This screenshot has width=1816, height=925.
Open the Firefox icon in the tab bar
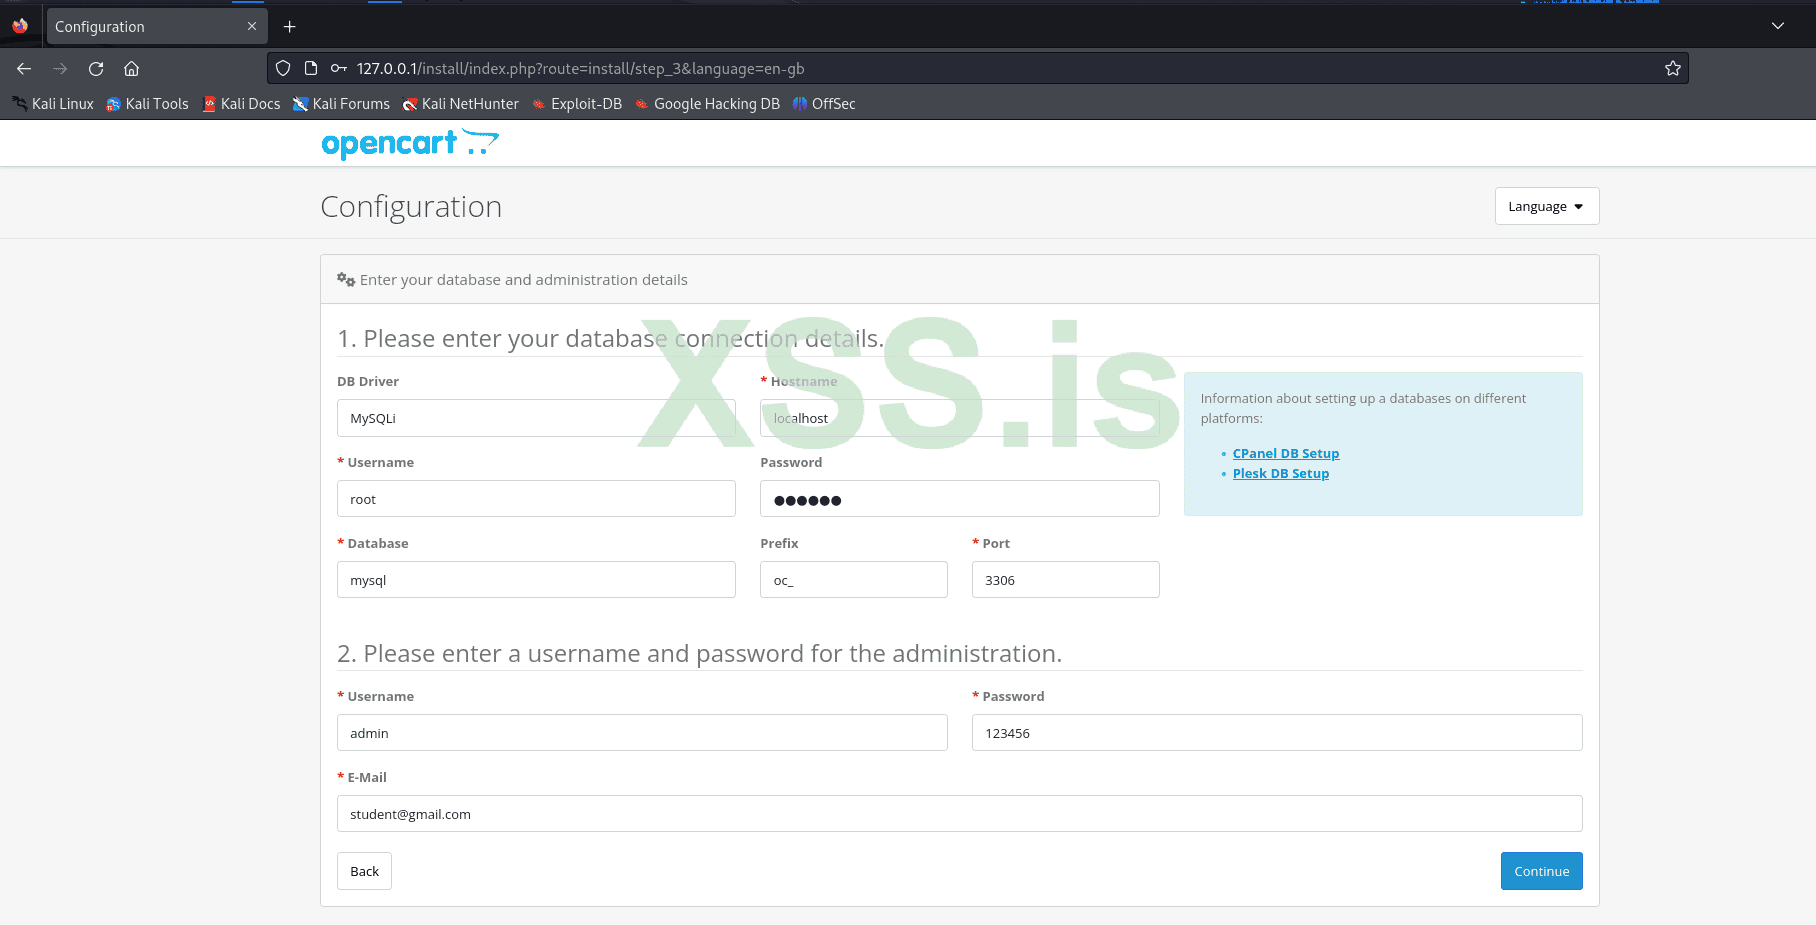pyautogui.click(x=20, y=26)
